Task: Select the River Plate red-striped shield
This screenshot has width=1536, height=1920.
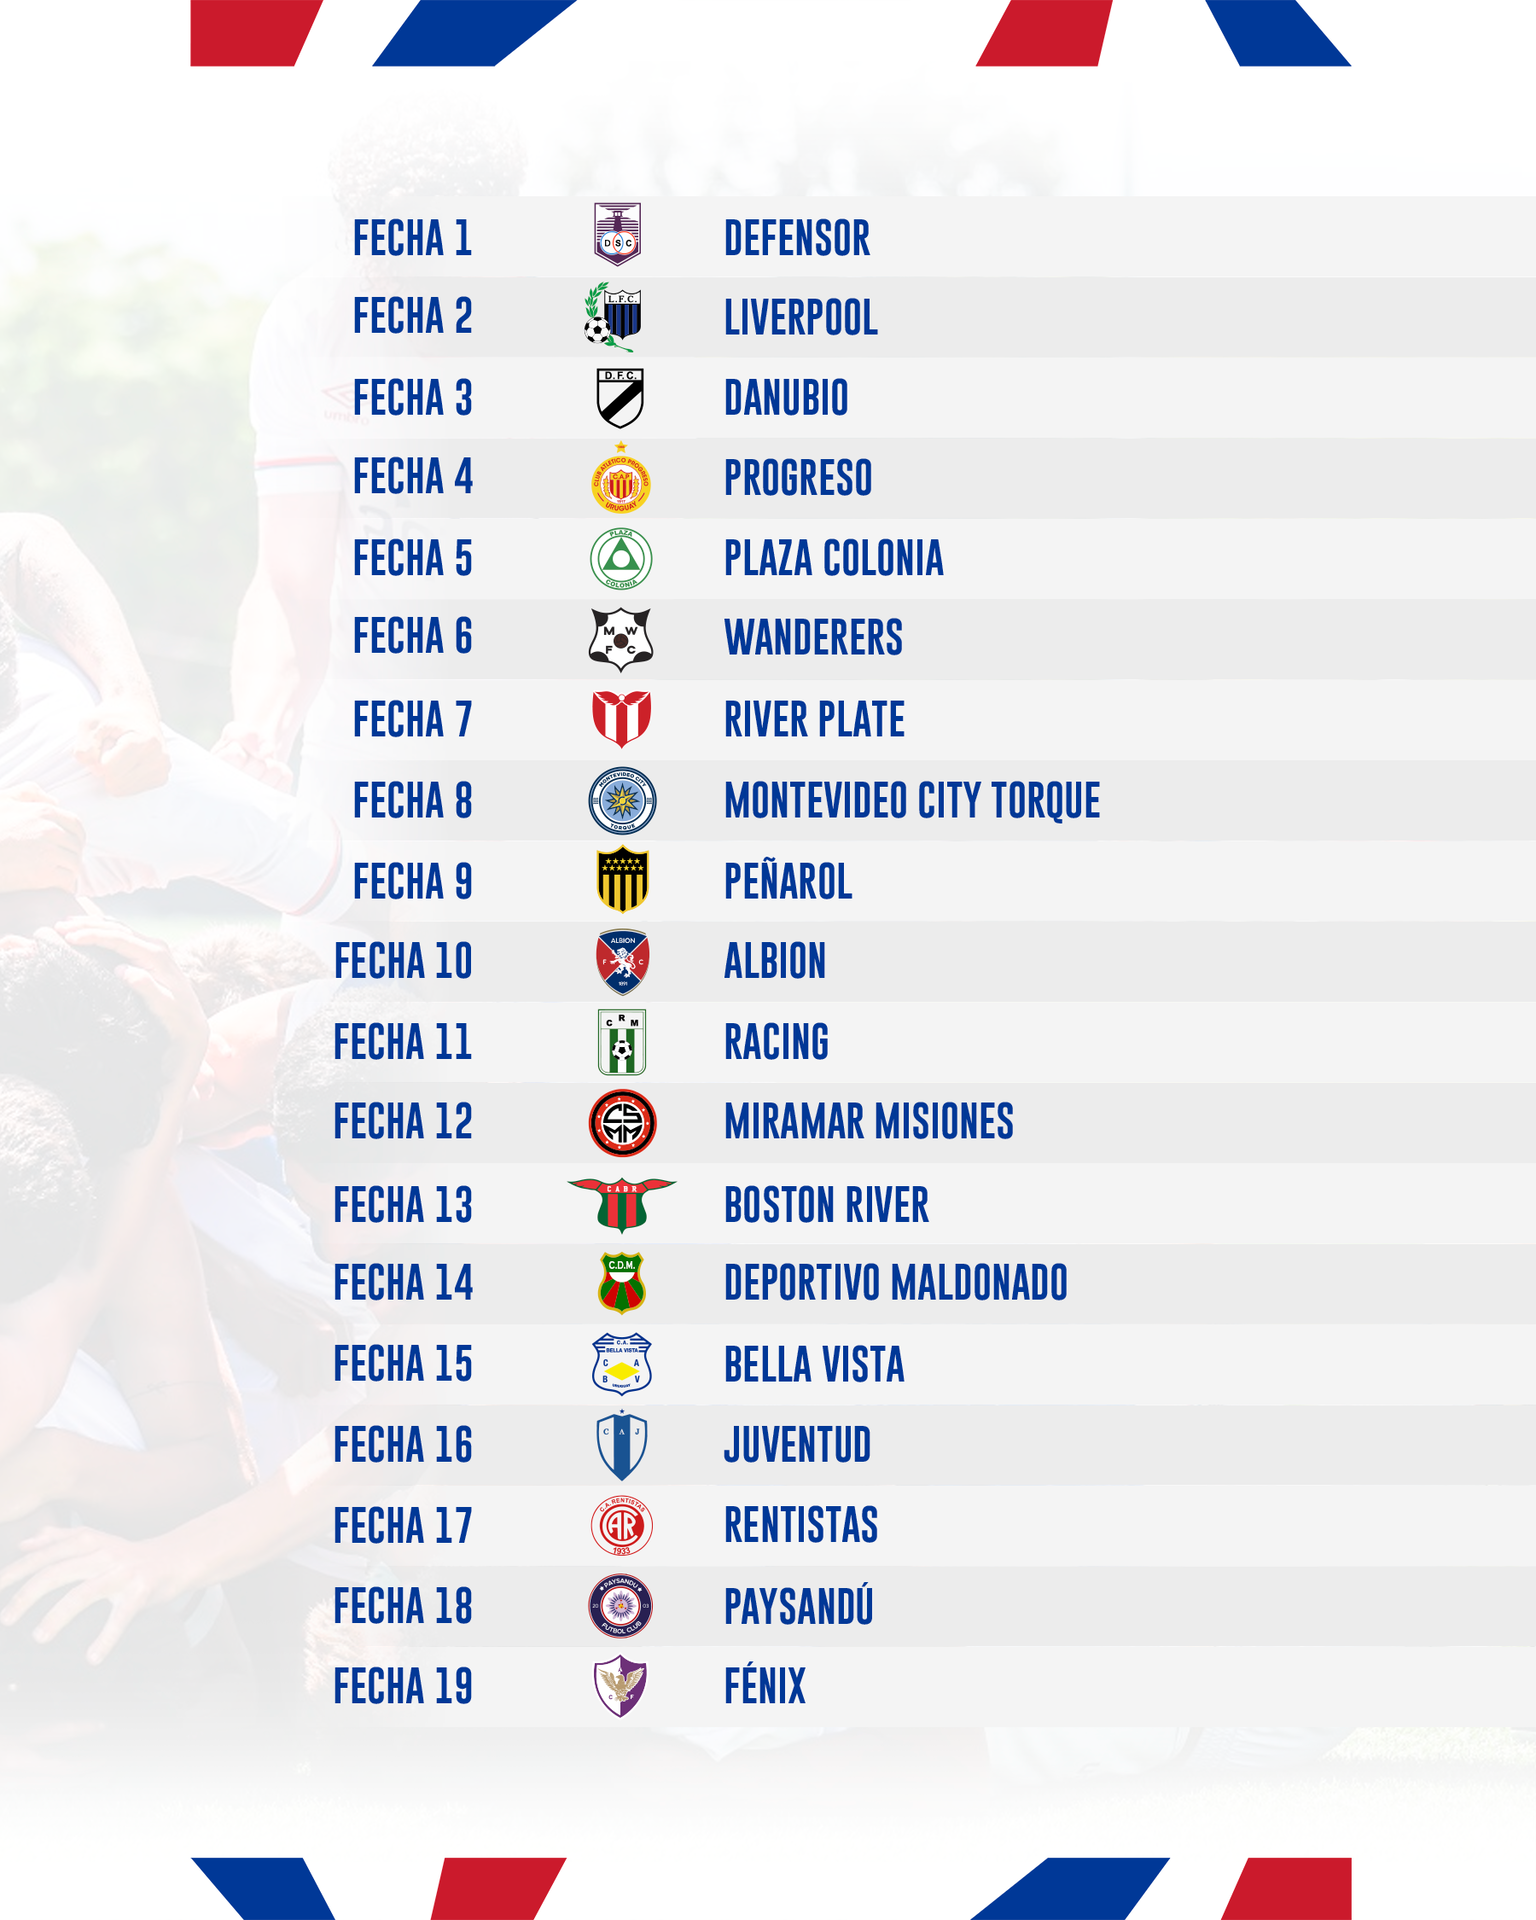Action: (621, 719)
